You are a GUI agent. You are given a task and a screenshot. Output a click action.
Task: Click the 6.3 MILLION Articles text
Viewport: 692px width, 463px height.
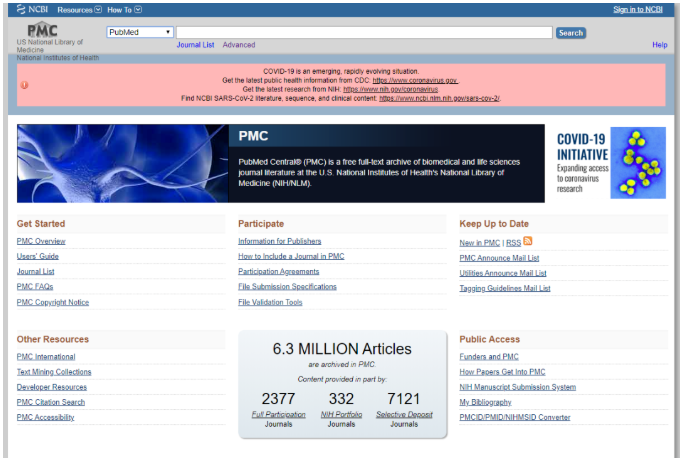(x=342, y=349)
